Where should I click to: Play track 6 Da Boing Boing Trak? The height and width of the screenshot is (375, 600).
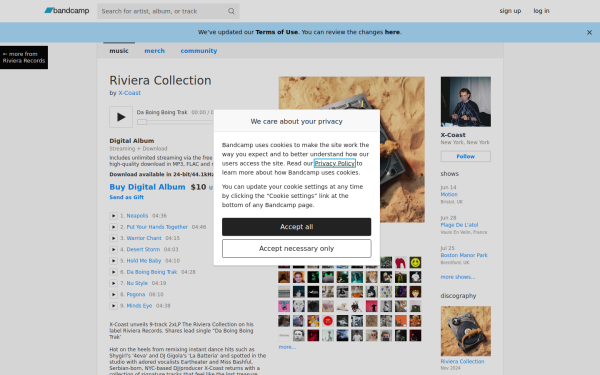(113, 272)
